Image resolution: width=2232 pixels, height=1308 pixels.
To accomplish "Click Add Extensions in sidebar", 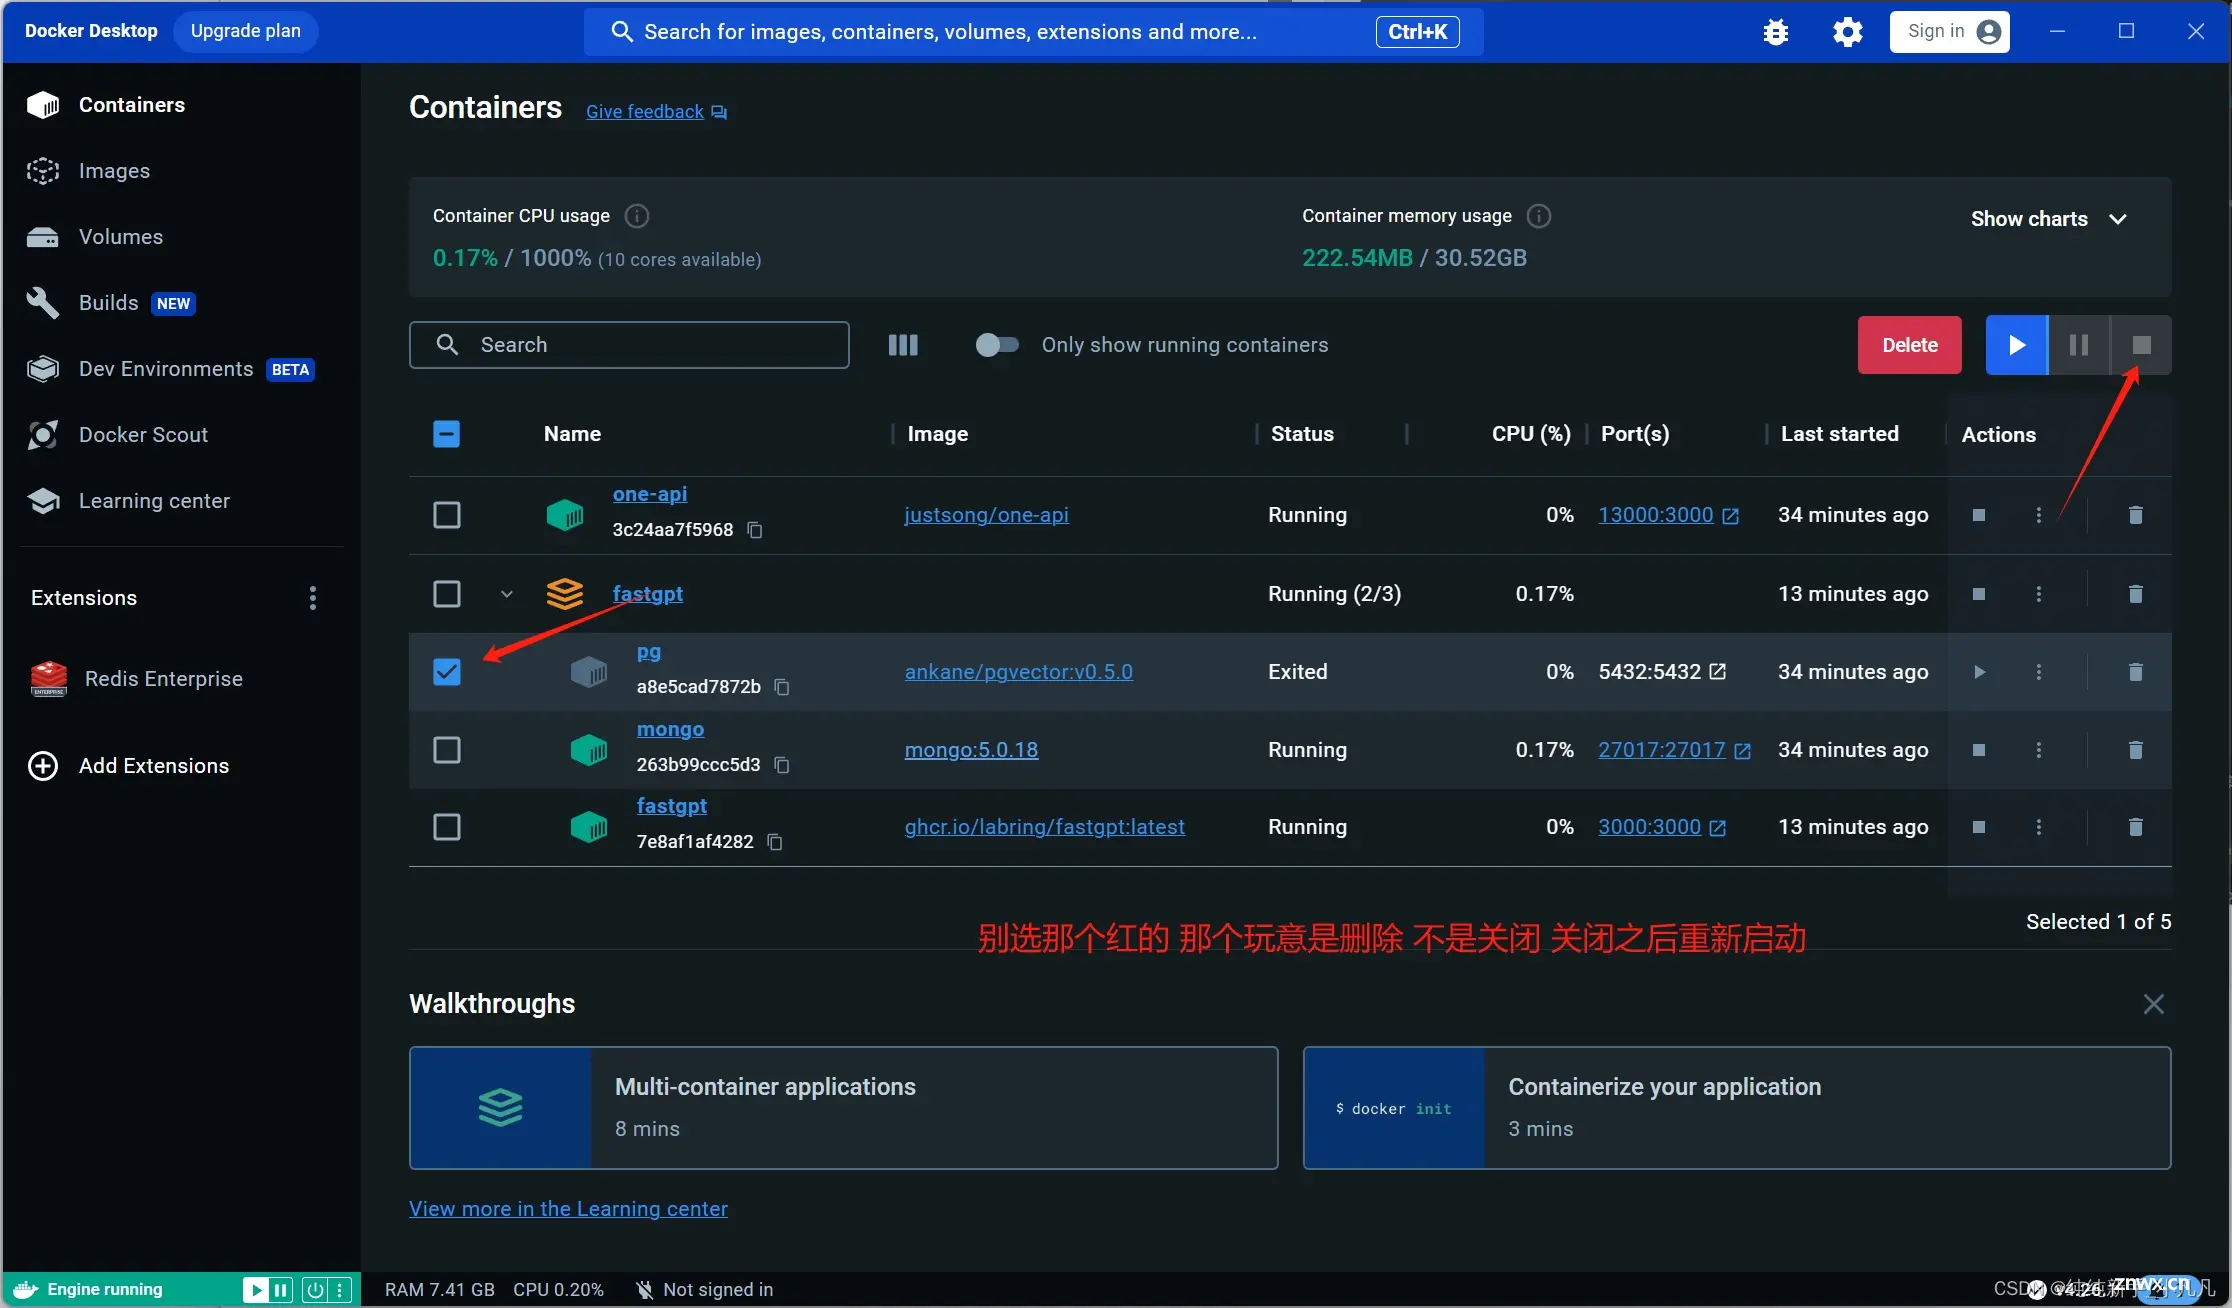I will tap(180, 766).
